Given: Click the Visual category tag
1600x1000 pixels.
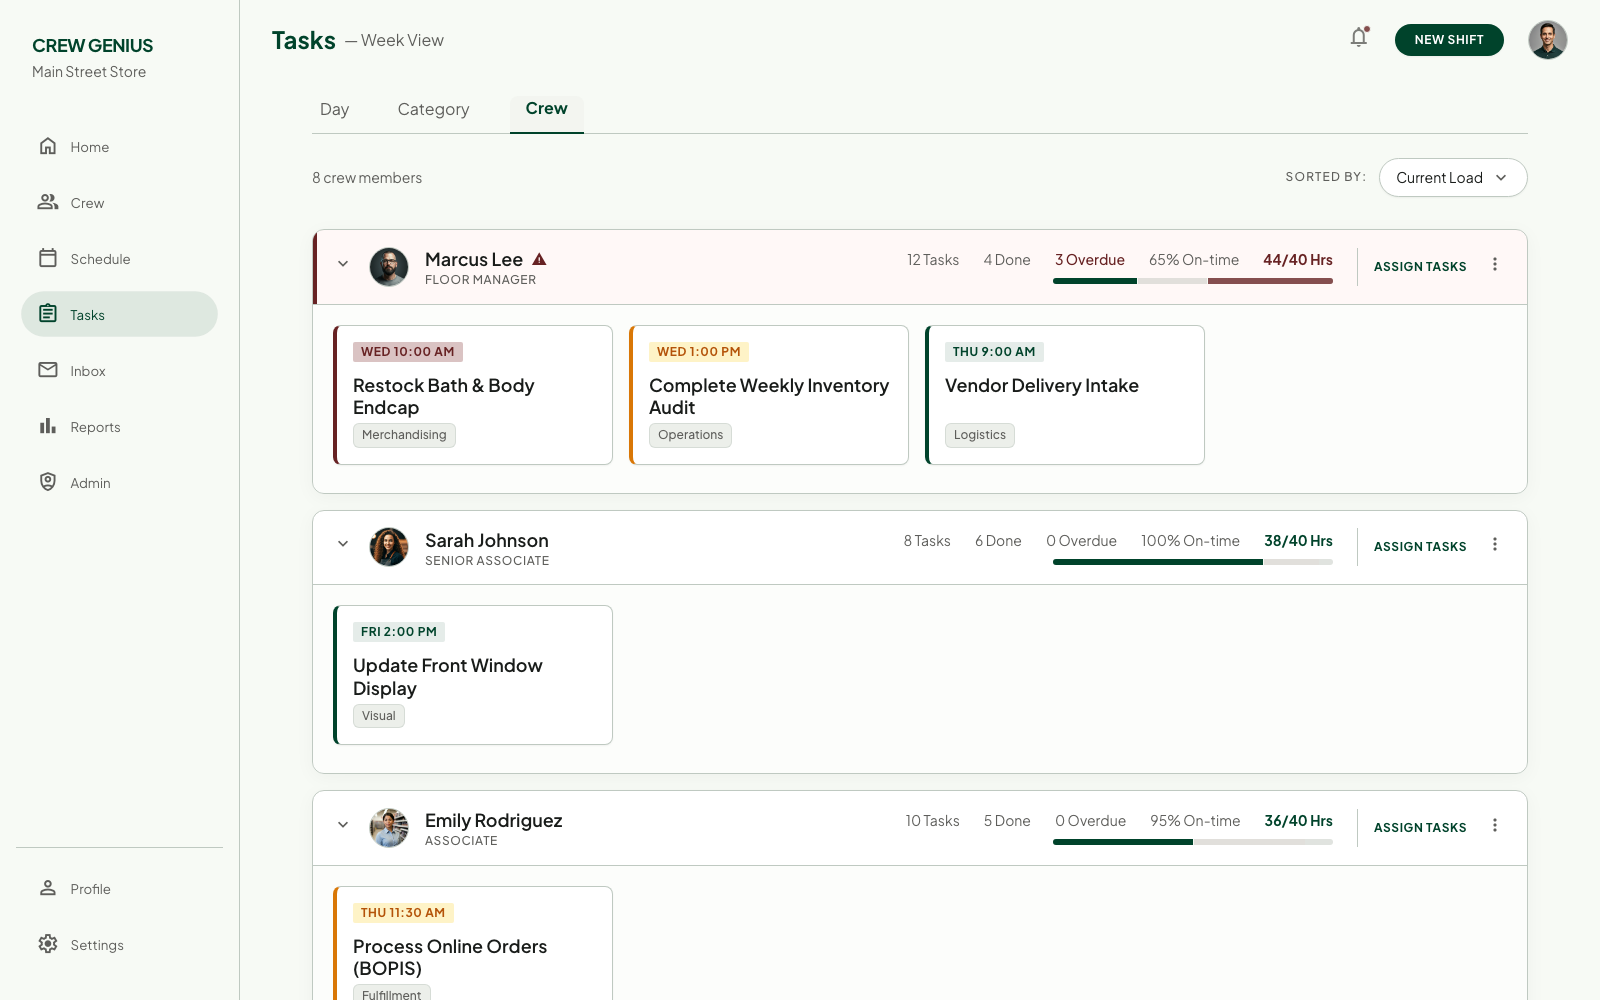Looking at the screenshot, I should 379,716.
